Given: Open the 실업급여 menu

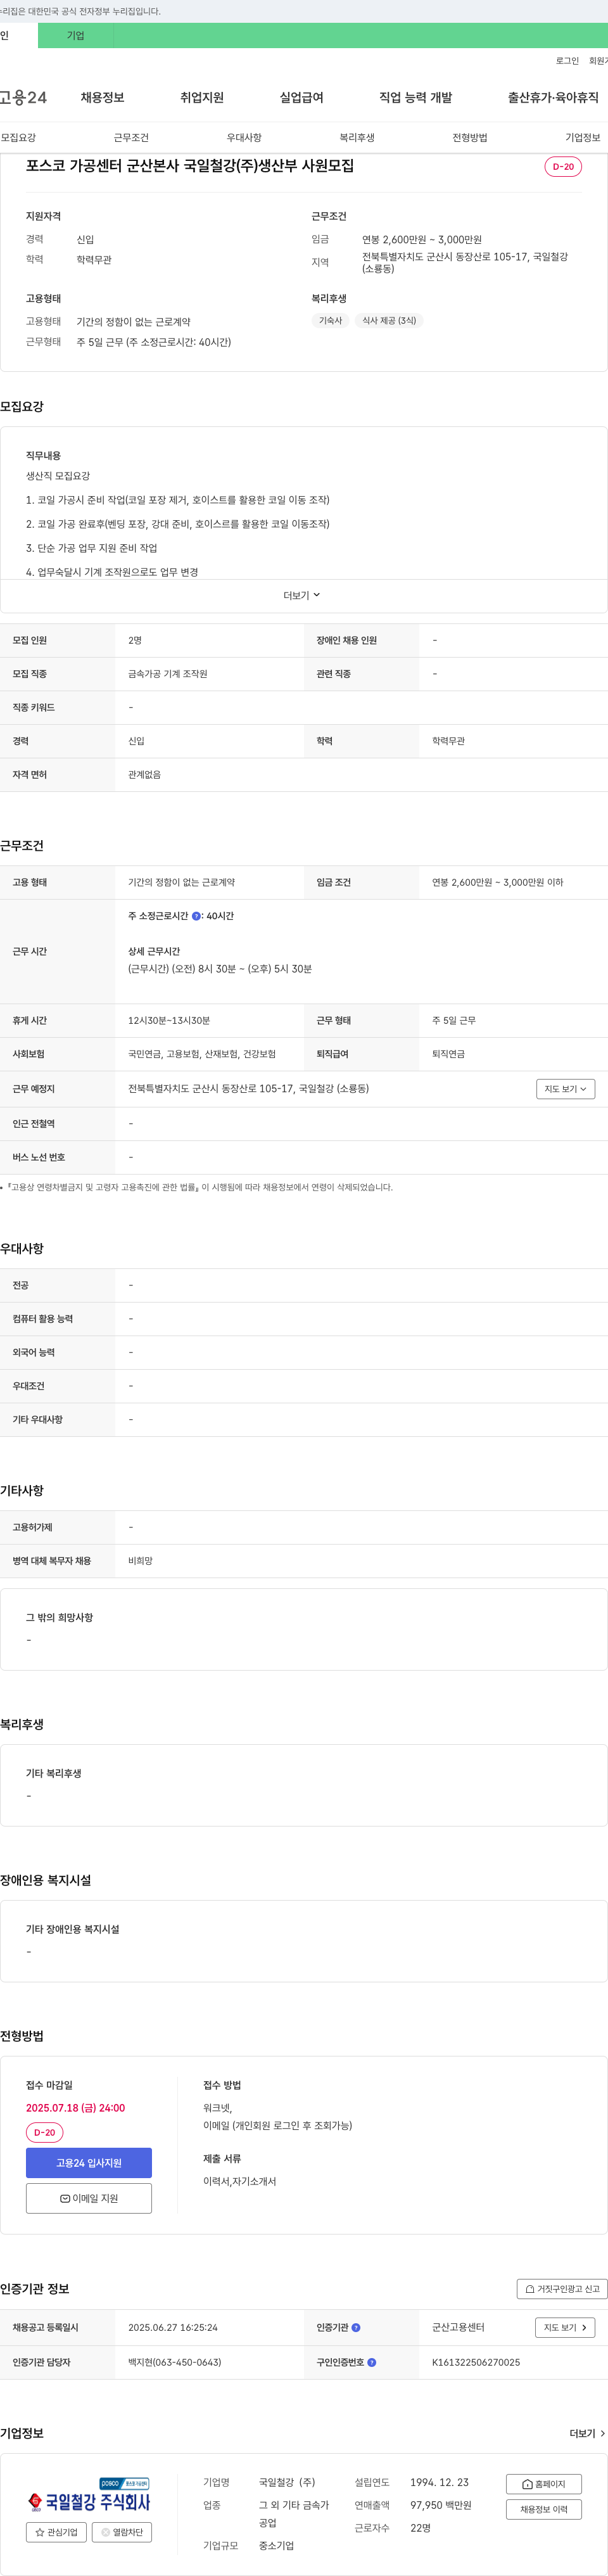Looking at the screenshot, I should click(x=301, y=97).
